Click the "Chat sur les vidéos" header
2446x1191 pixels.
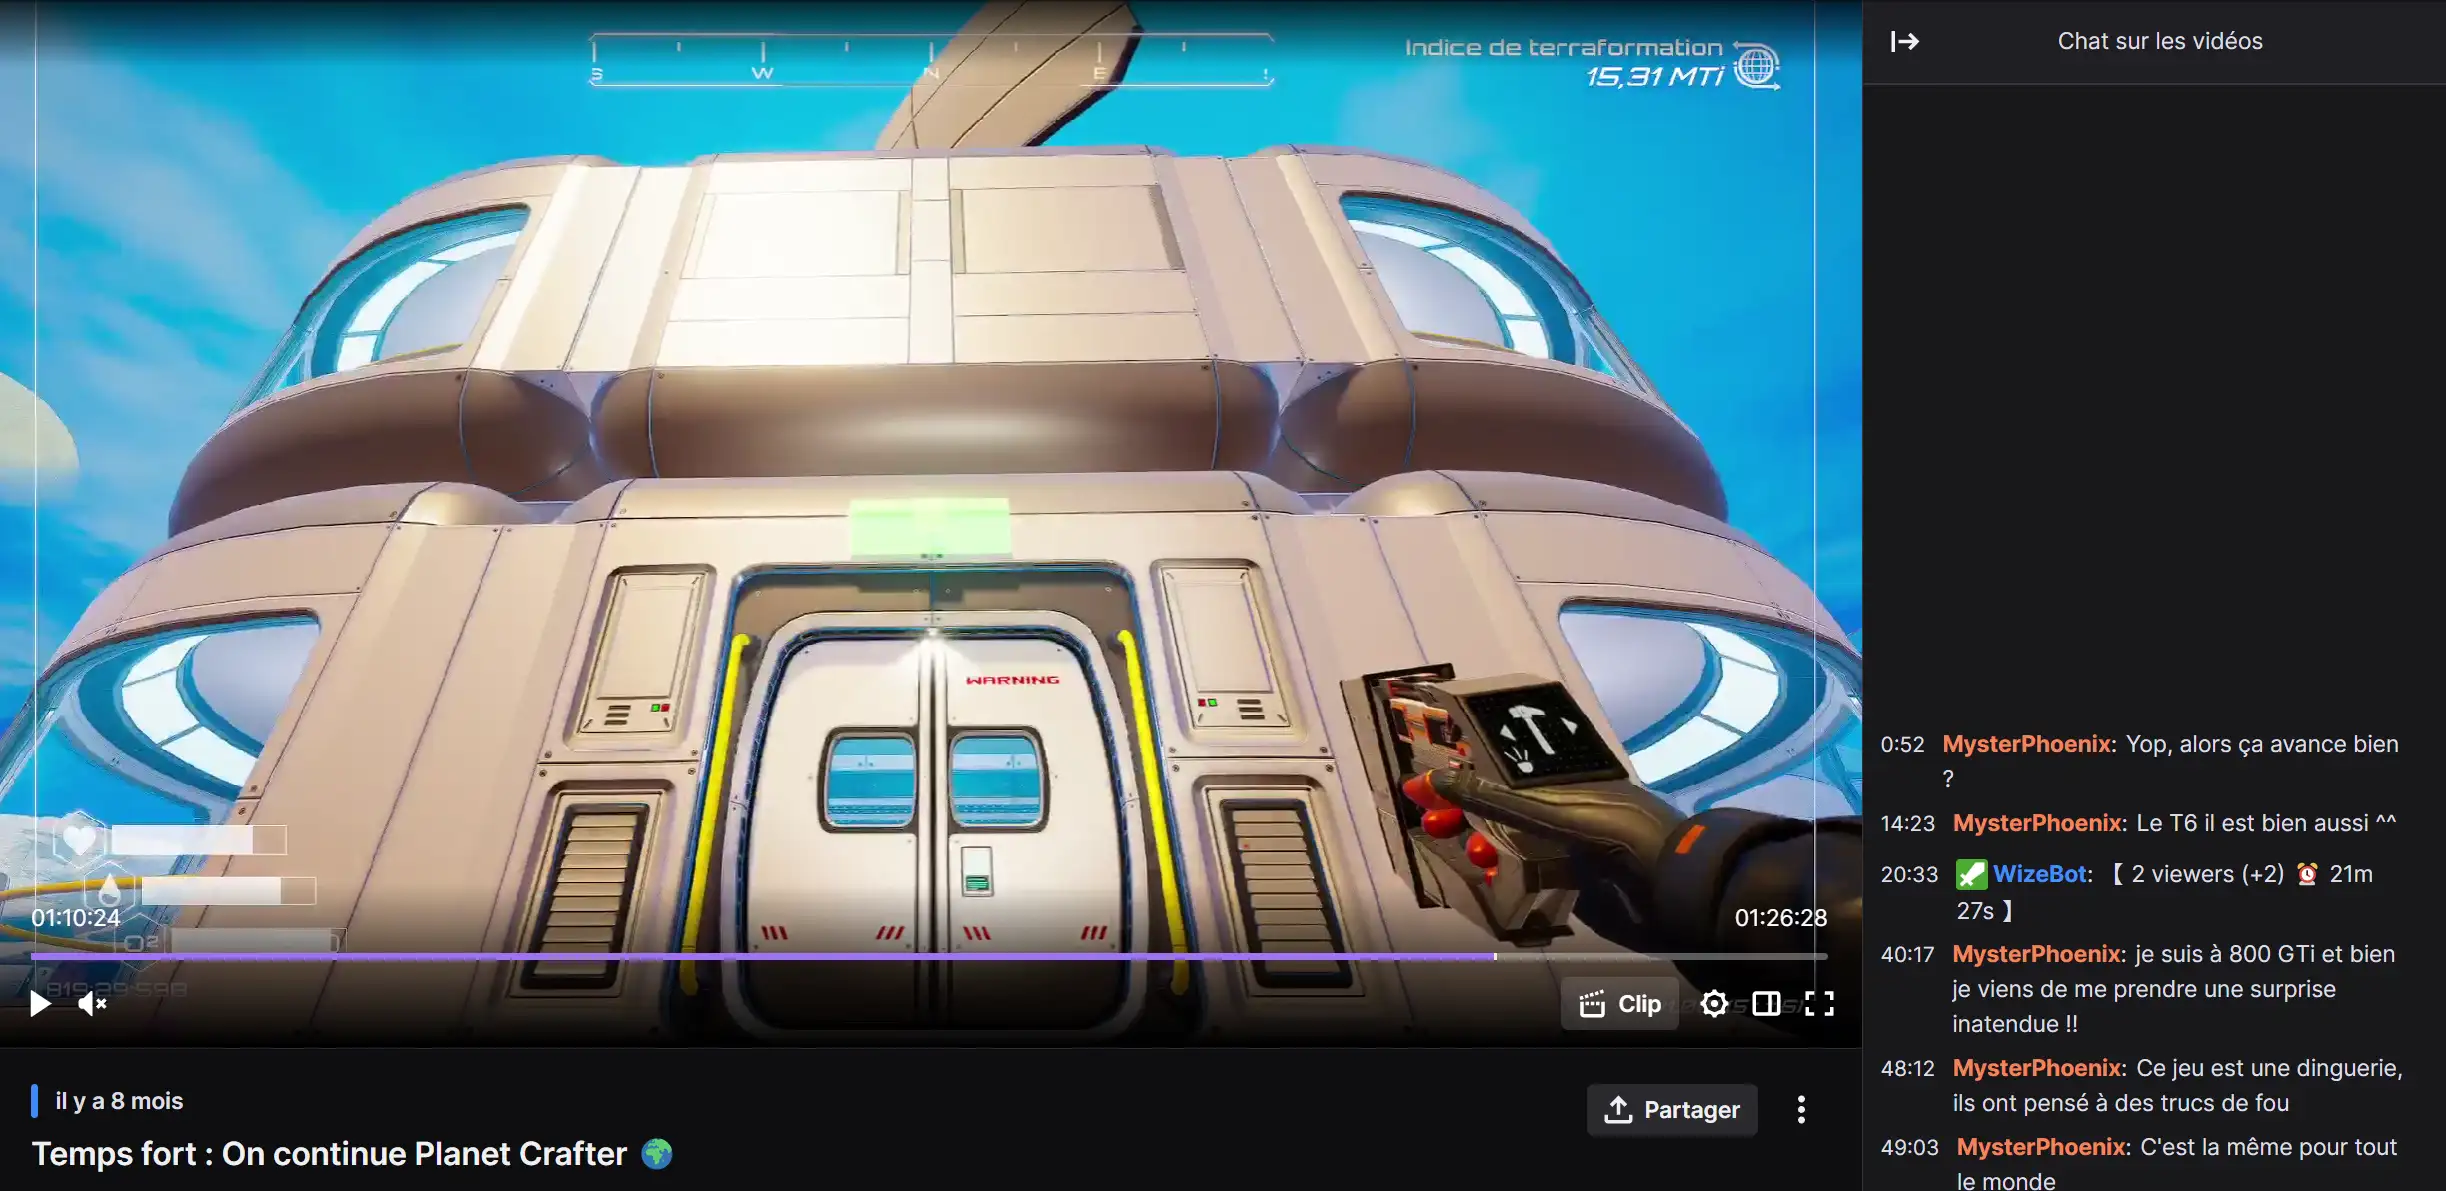pos(2160,41)
